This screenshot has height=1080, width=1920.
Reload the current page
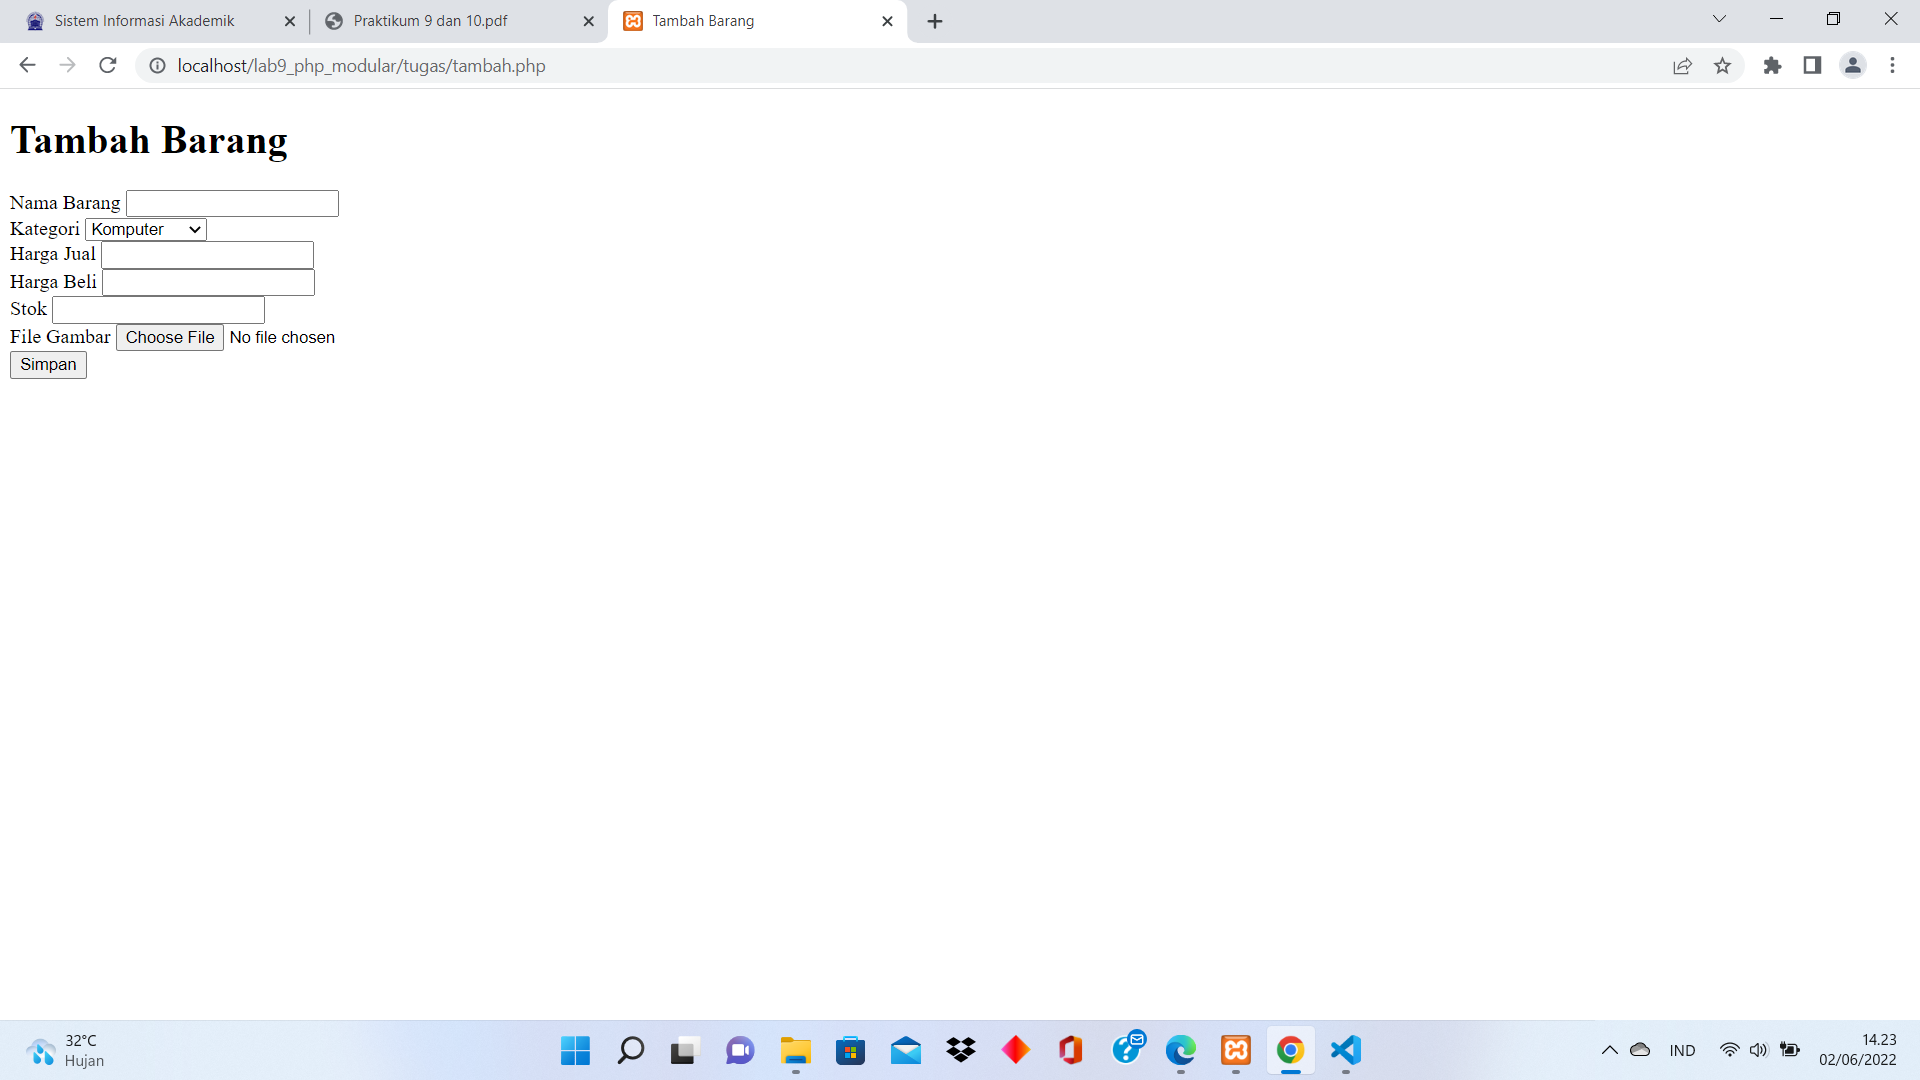tap(108, 65)
